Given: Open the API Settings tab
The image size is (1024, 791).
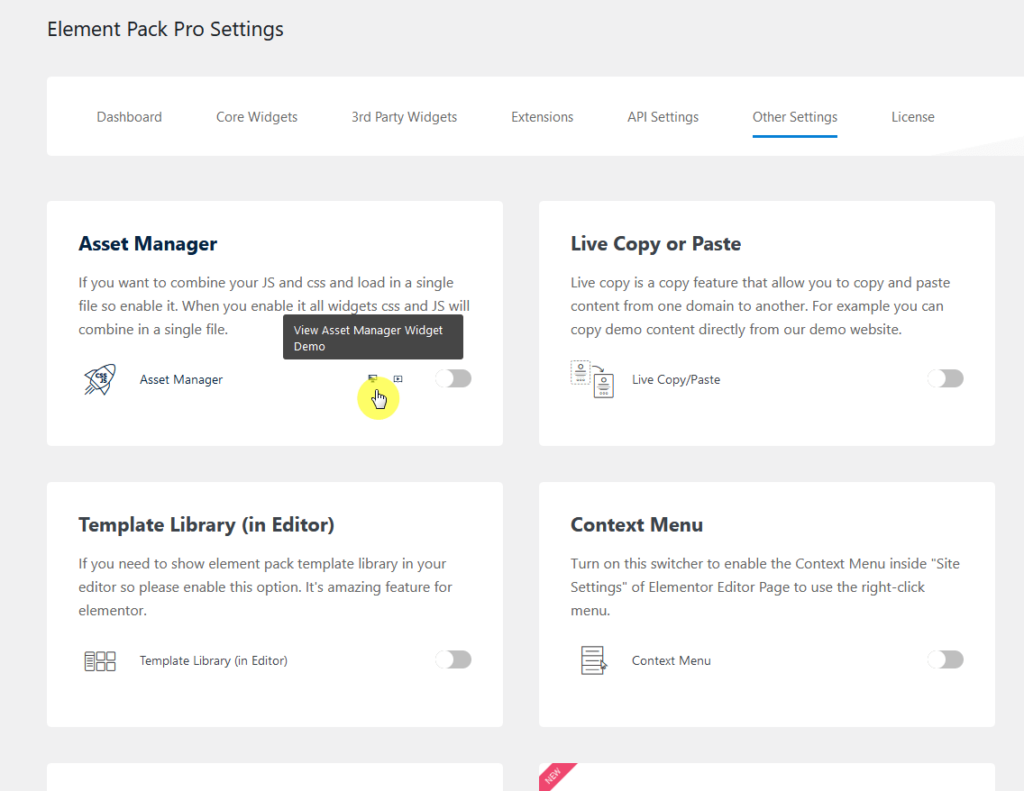Looking at the screenshot, I should [x=663, y=117].
